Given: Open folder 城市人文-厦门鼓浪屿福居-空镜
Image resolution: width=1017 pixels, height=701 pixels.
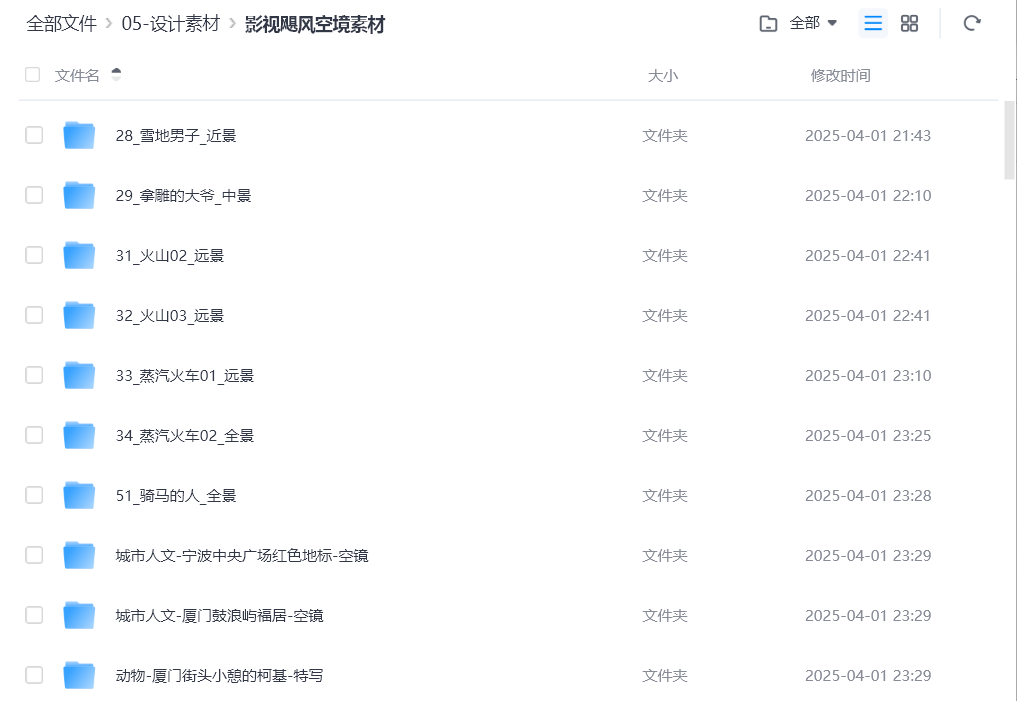Looking at the screenshot, I should [x=219, y=615].
